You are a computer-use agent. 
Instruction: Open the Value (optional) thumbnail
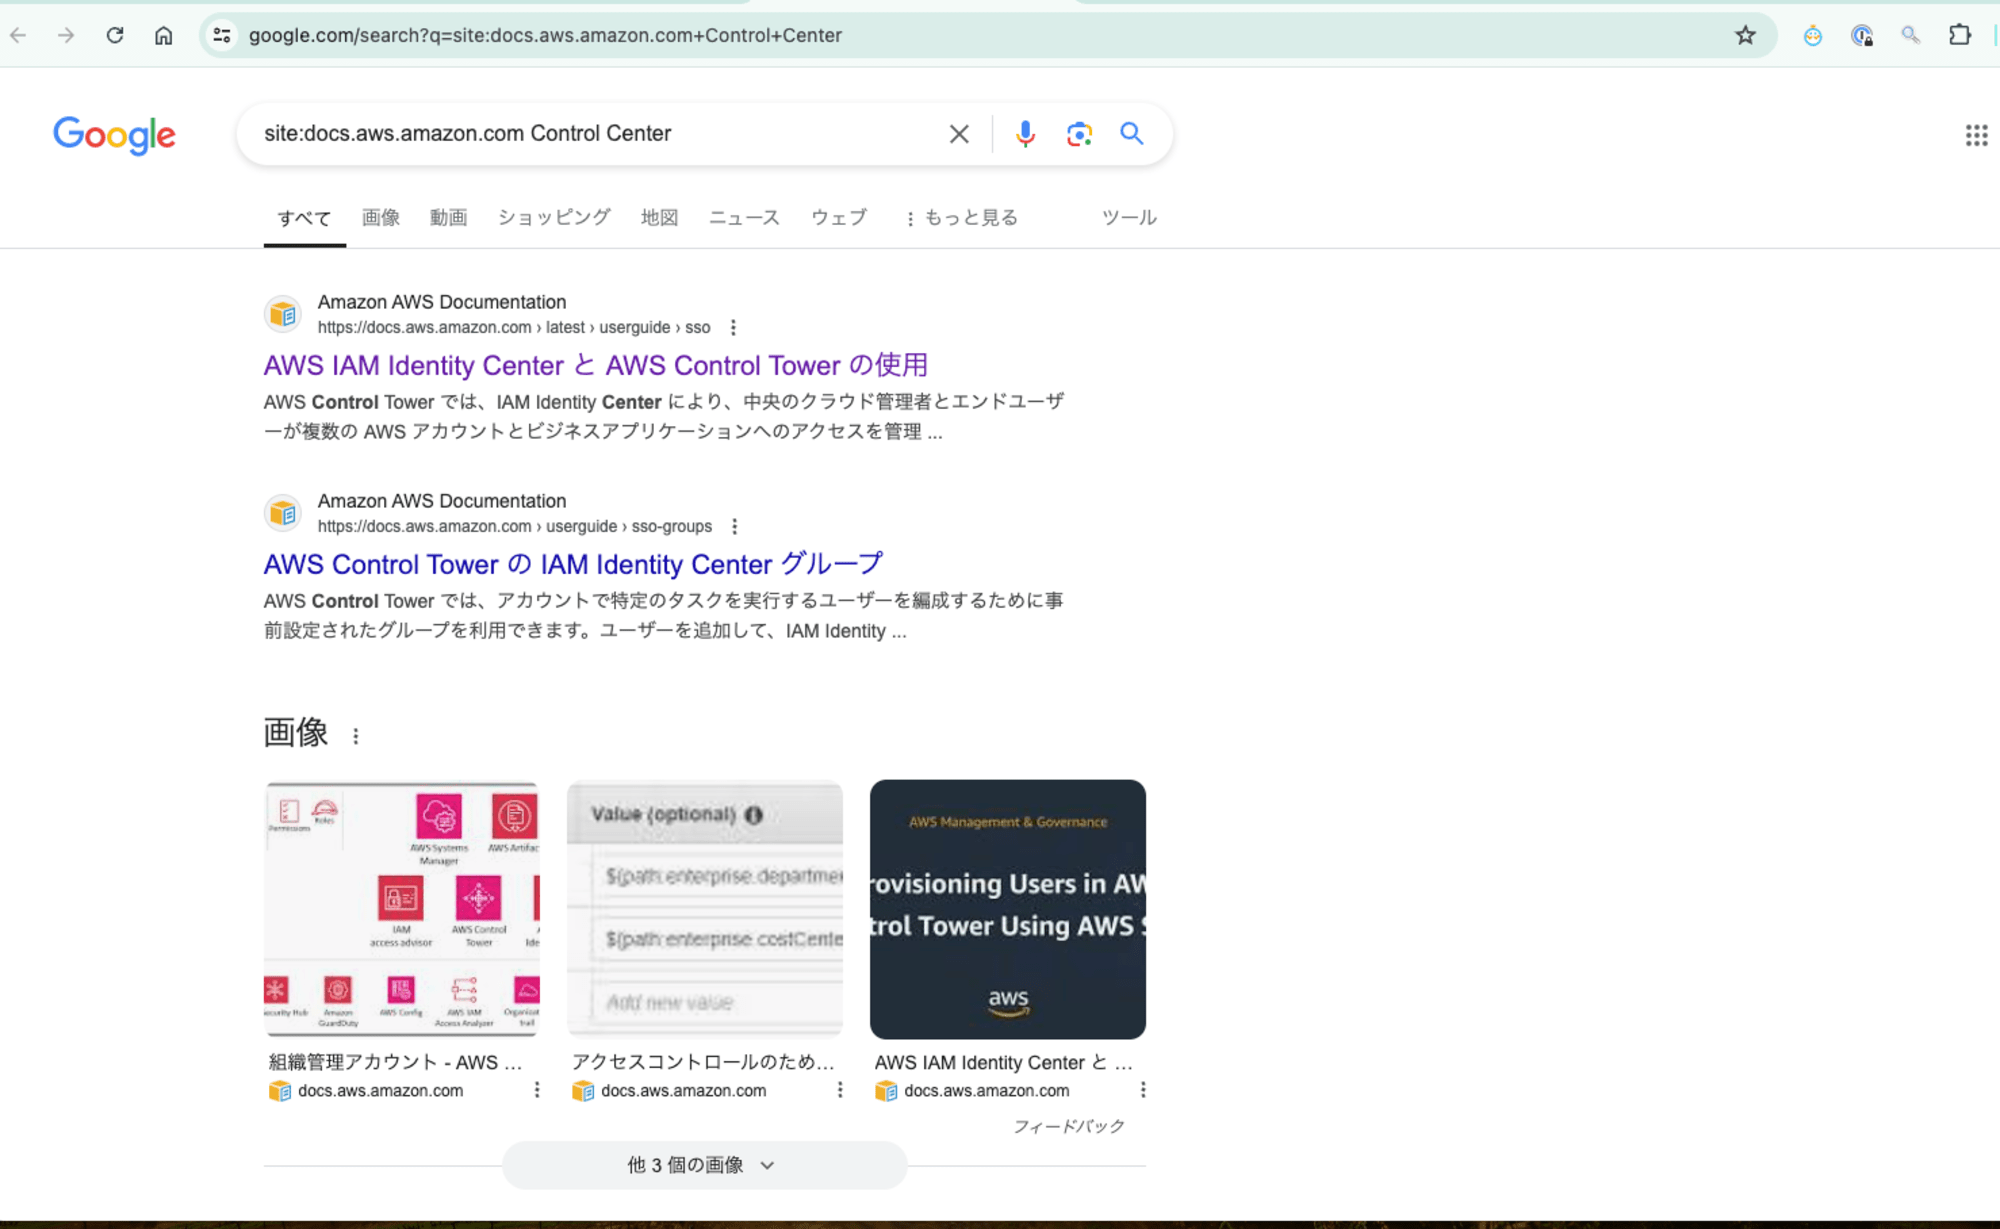coord(705,909)
